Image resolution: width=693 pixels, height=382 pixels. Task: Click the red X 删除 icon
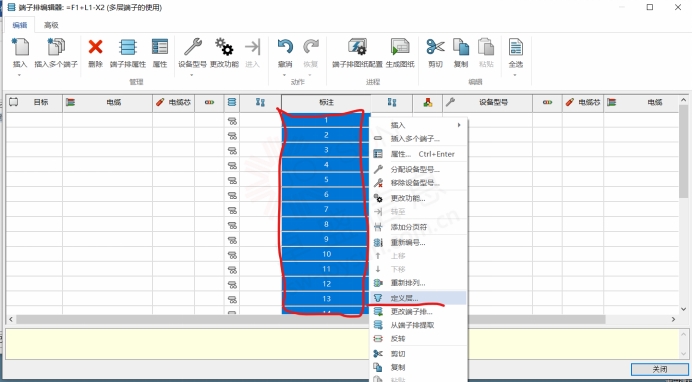(x=95, y=47)
